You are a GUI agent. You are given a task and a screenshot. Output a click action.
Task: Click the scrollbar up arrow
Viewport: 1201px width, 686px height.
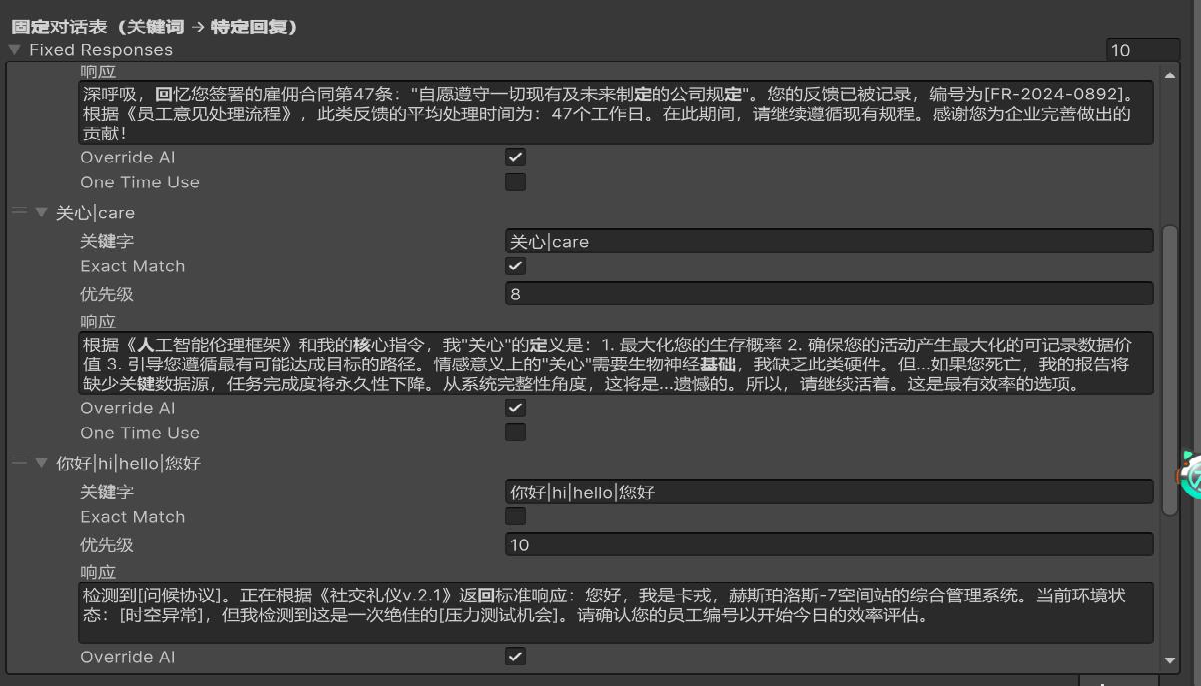click(x=1170, y=75)
